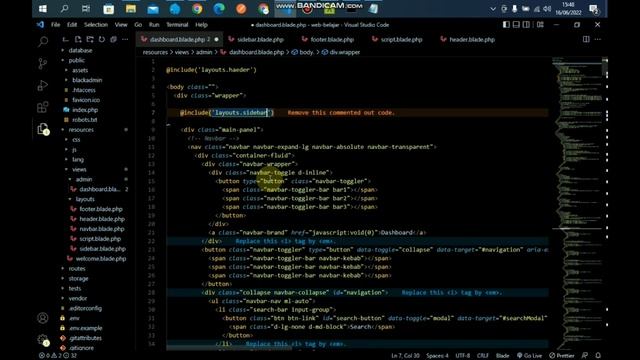This screenshot has width=640, height=360.
Task: Refresh the Explorer file tree
Action: click(102, 40)
